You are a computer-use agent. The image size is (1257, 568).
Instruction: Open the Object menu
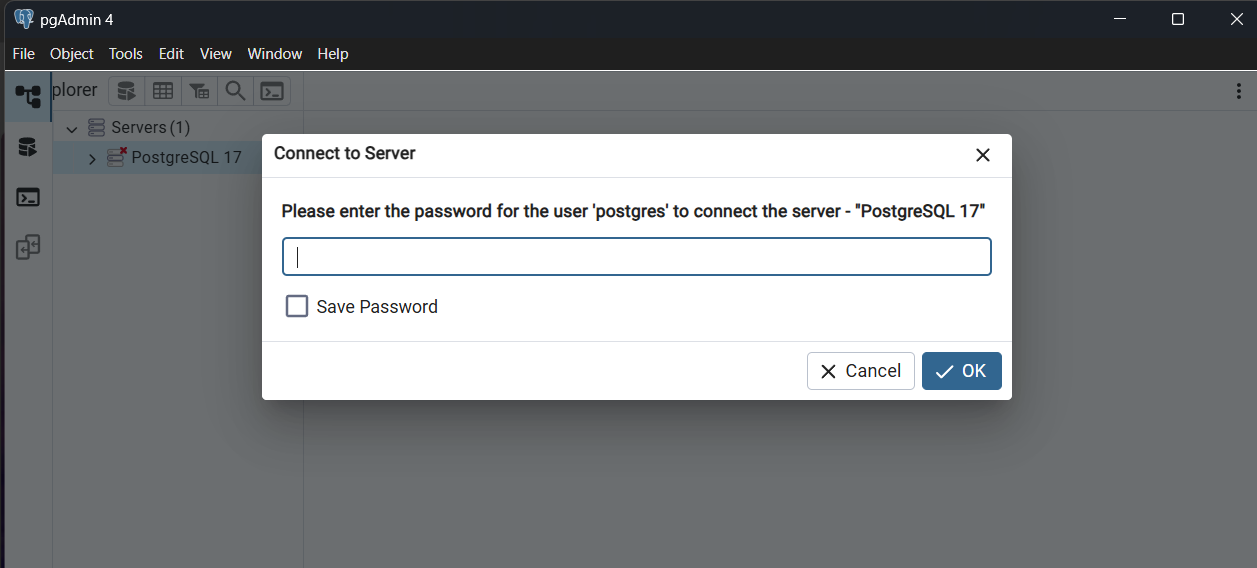[x=71, y=54]
